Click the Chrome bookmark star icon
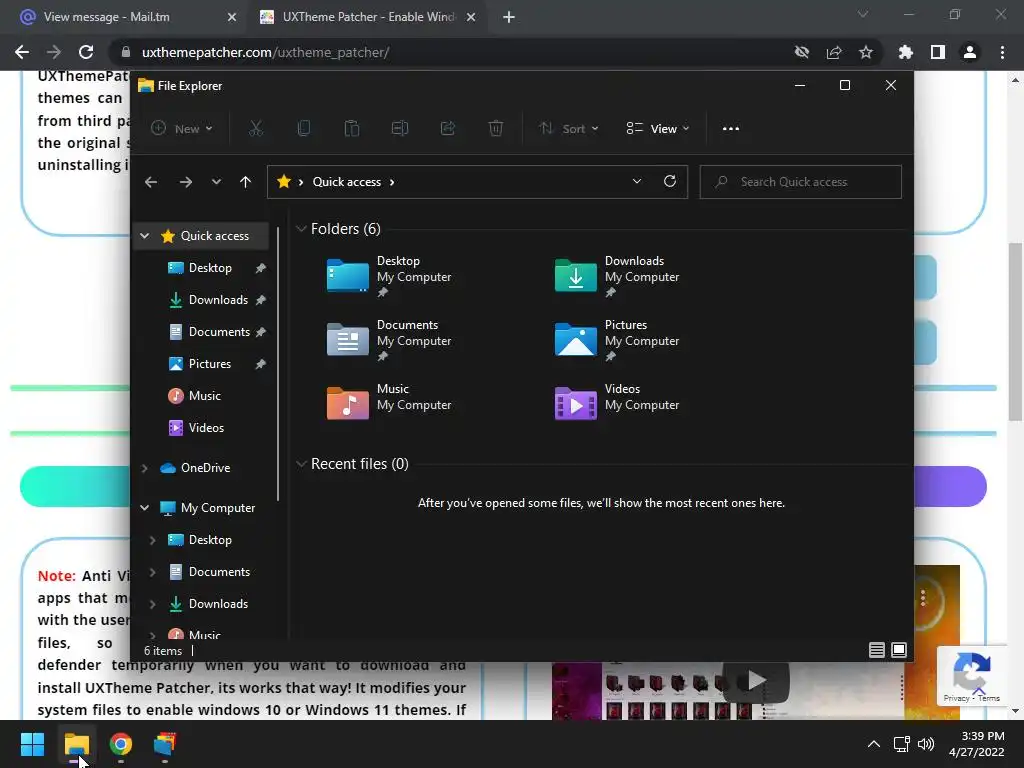This screenshot has height=768, width=1024. (866, 52)
